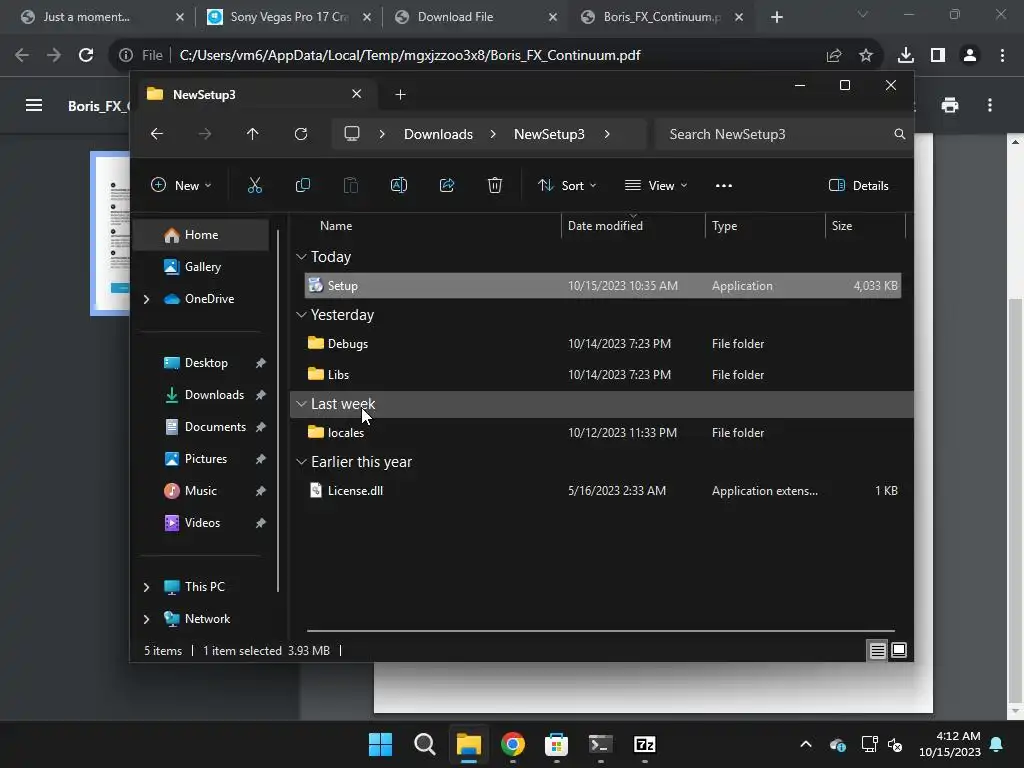The height and width of the screenshot is (768, 1024).
Task: Click the Copy icon in Explorer toolbar
Action: [302, 185]
